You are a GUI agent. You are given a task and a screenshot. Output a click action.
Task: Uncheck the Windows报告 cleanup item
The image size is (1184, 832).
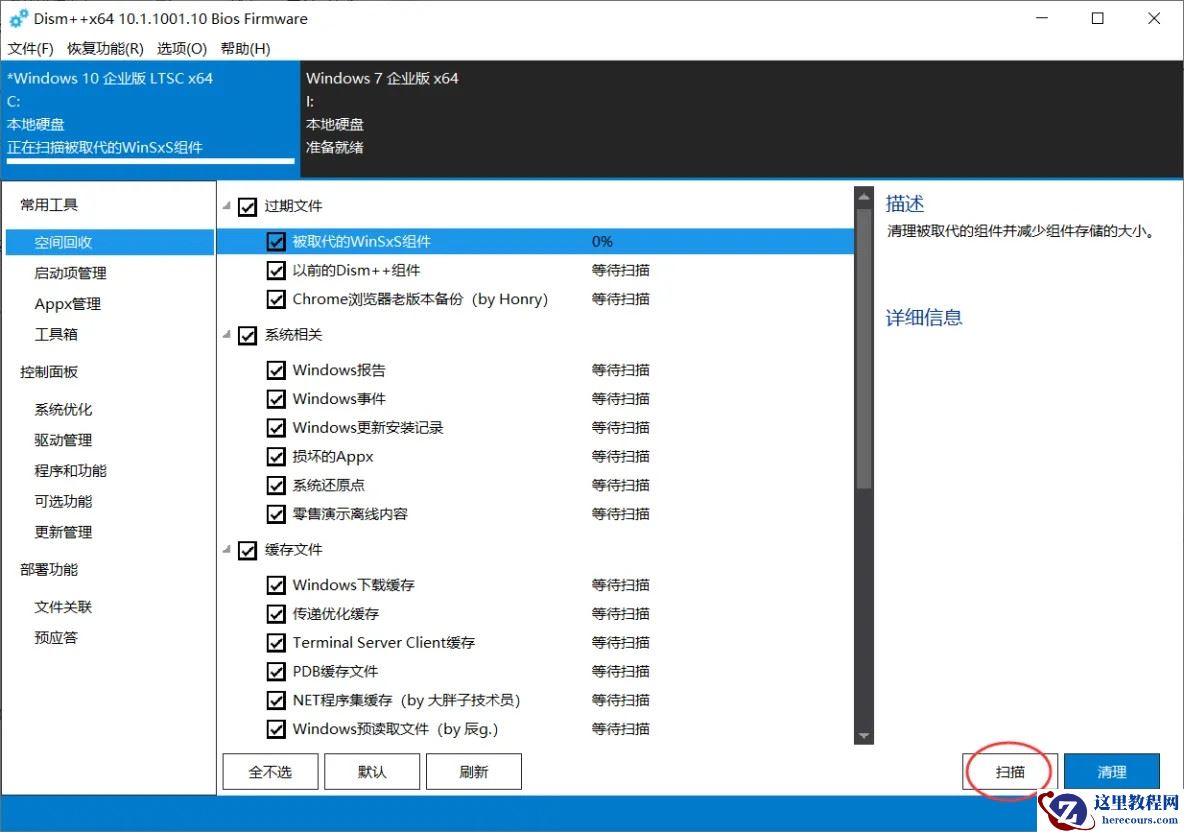pyautogui.click(x=277, y=369)
